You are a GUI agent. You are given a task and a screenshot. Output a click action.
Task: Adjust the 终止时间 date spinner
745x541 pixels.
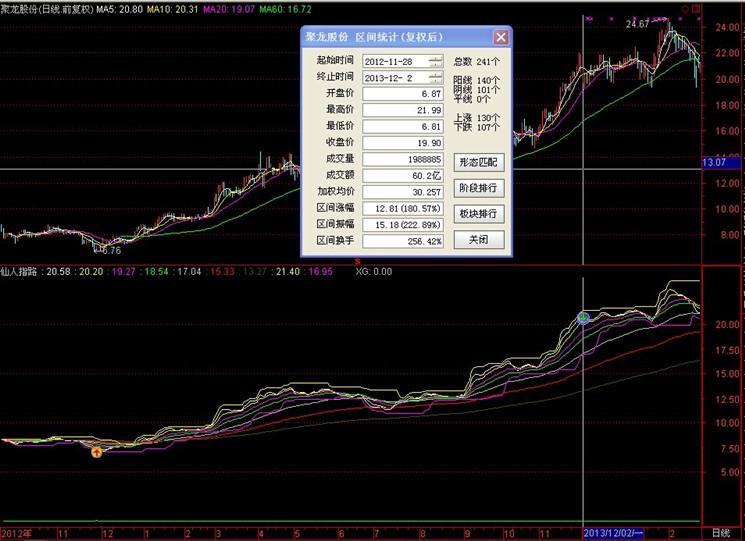point(436,78)
